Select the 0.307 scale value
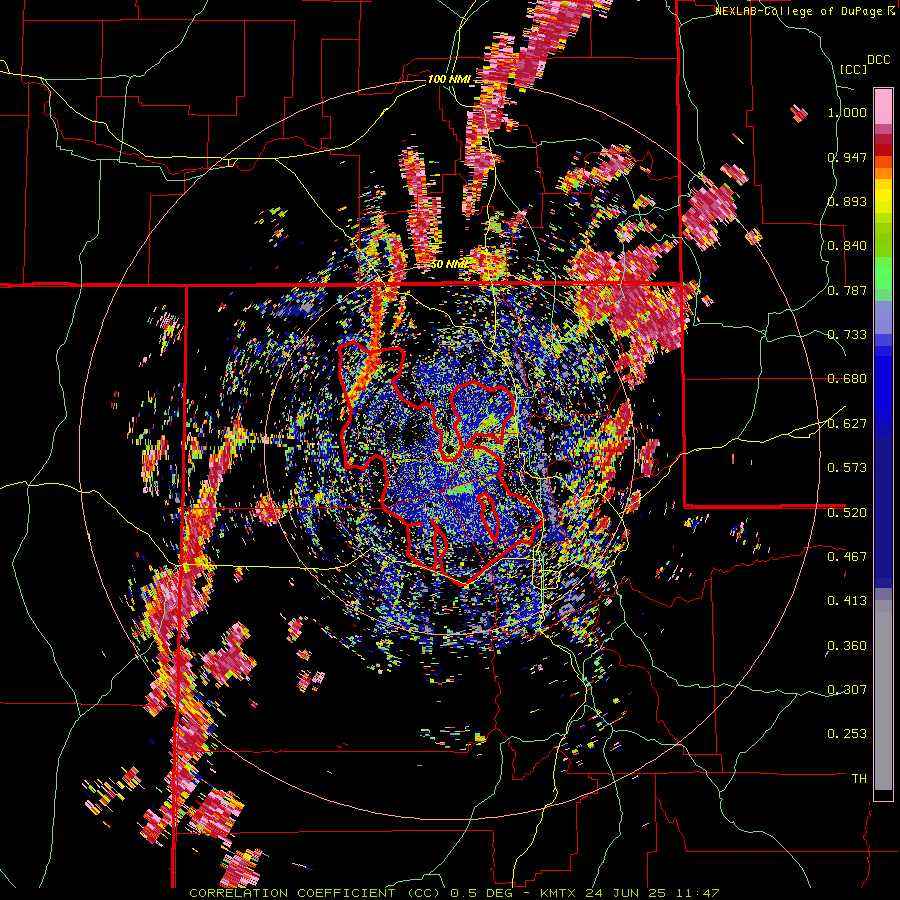This screenshot has height=900, width=900. (x=847, y=689)
